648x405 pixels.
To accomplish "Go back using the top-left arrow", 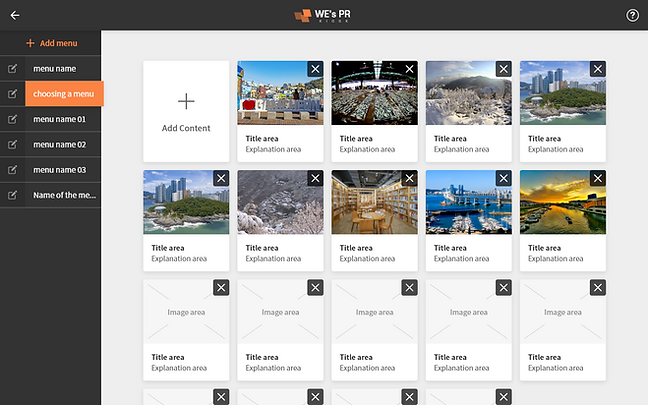I will (15, 15).
